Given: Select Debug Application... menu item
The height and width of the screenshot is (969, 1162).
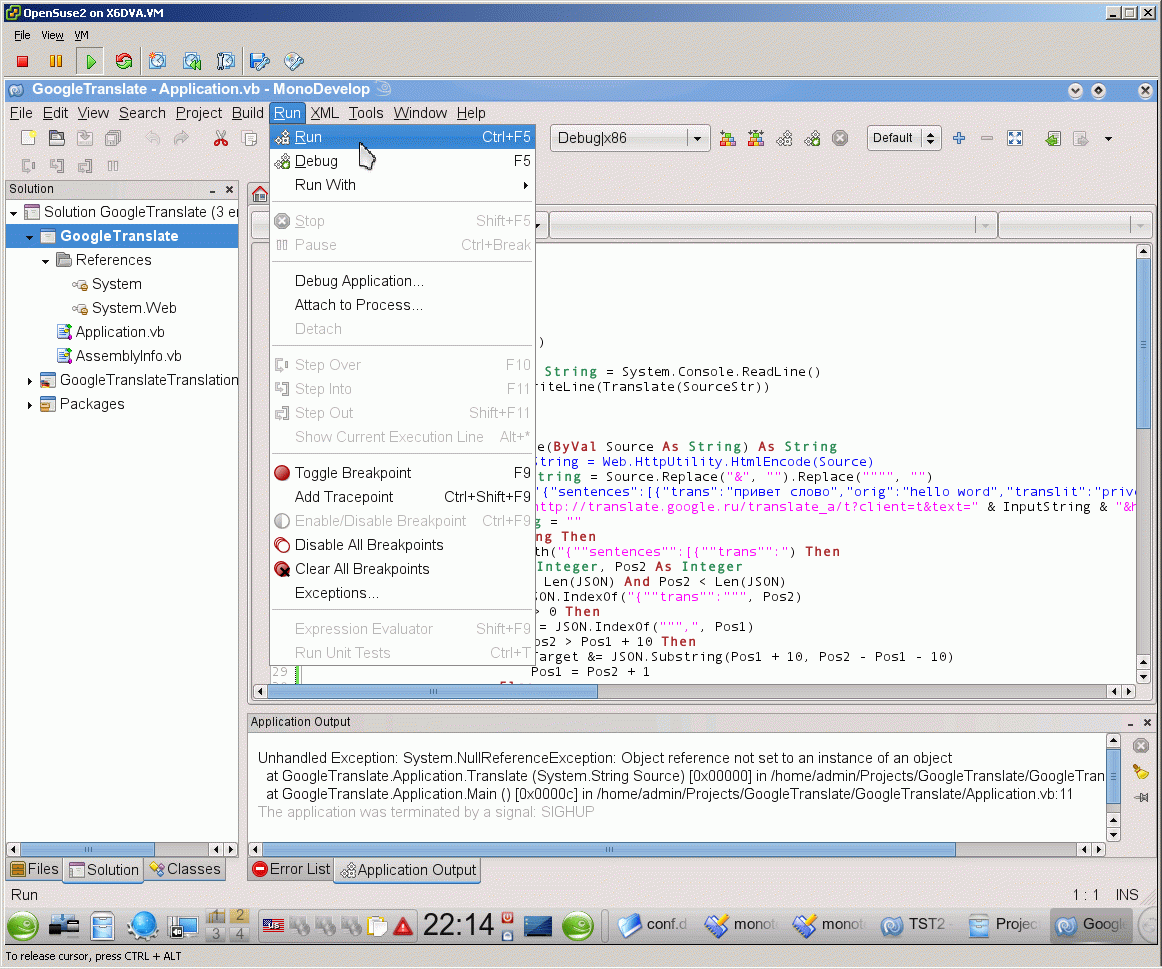Looking at the screenshot, I should point(402,281).
